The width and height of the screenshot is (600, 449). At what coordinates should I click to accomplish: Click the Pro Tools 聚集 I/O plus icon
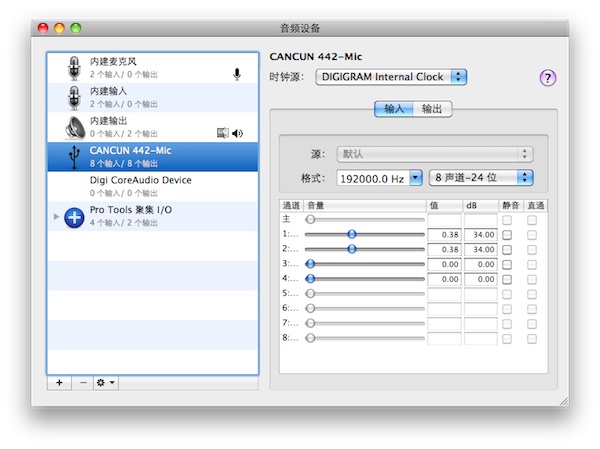click(x=73, y=216)
